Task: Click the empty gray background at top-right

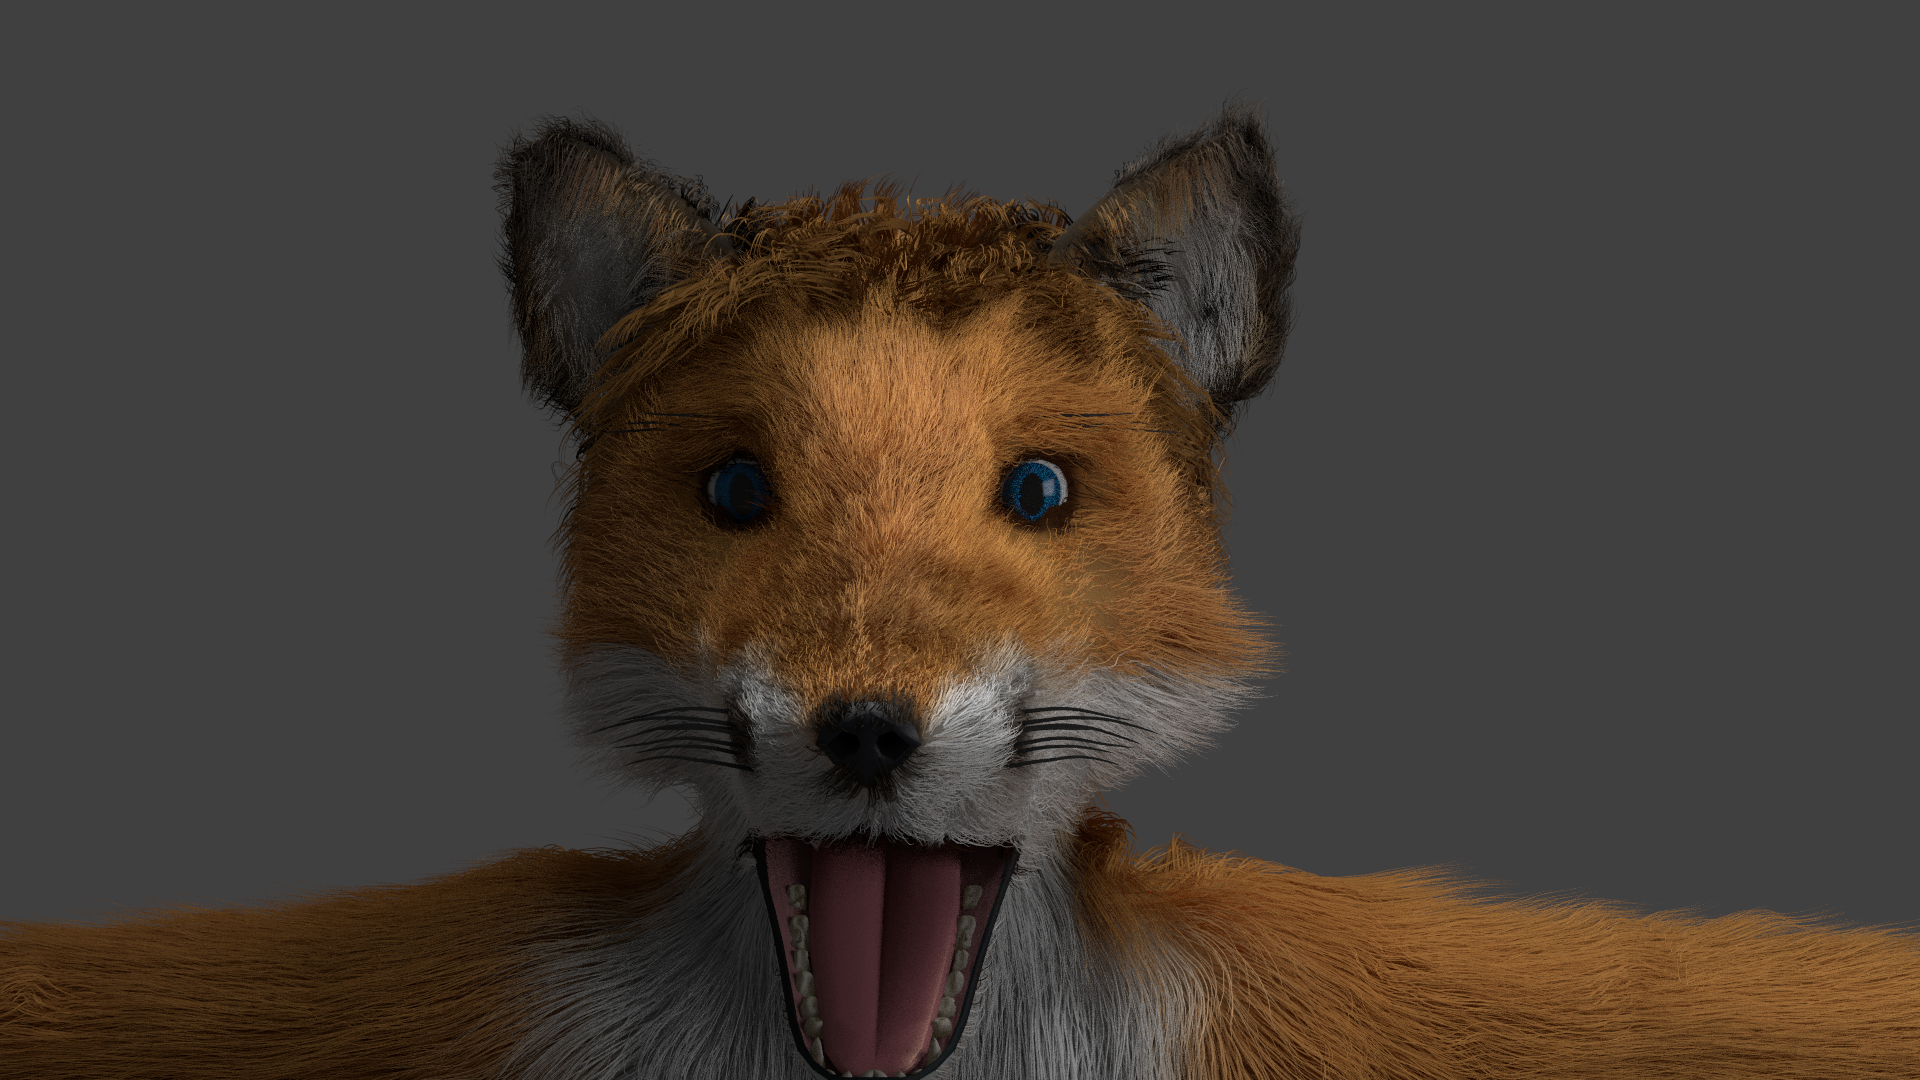Action: tap(1700, 150)
